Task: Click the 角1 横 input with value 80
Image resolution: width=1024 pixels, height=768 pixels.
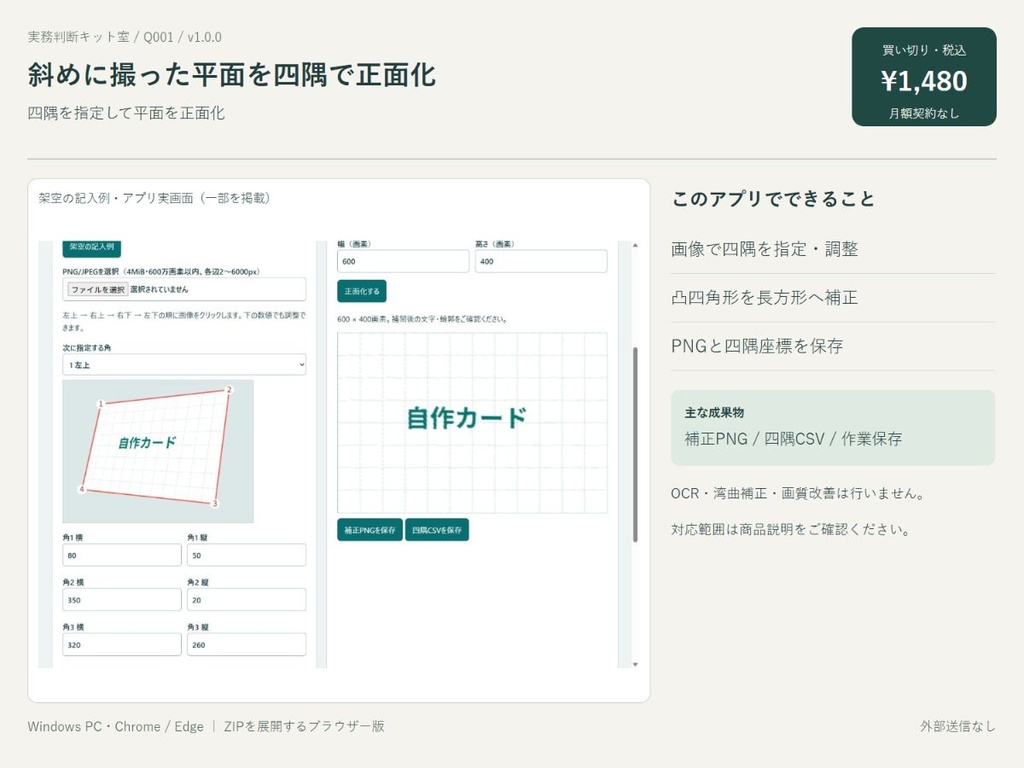Action: point(121,555)
